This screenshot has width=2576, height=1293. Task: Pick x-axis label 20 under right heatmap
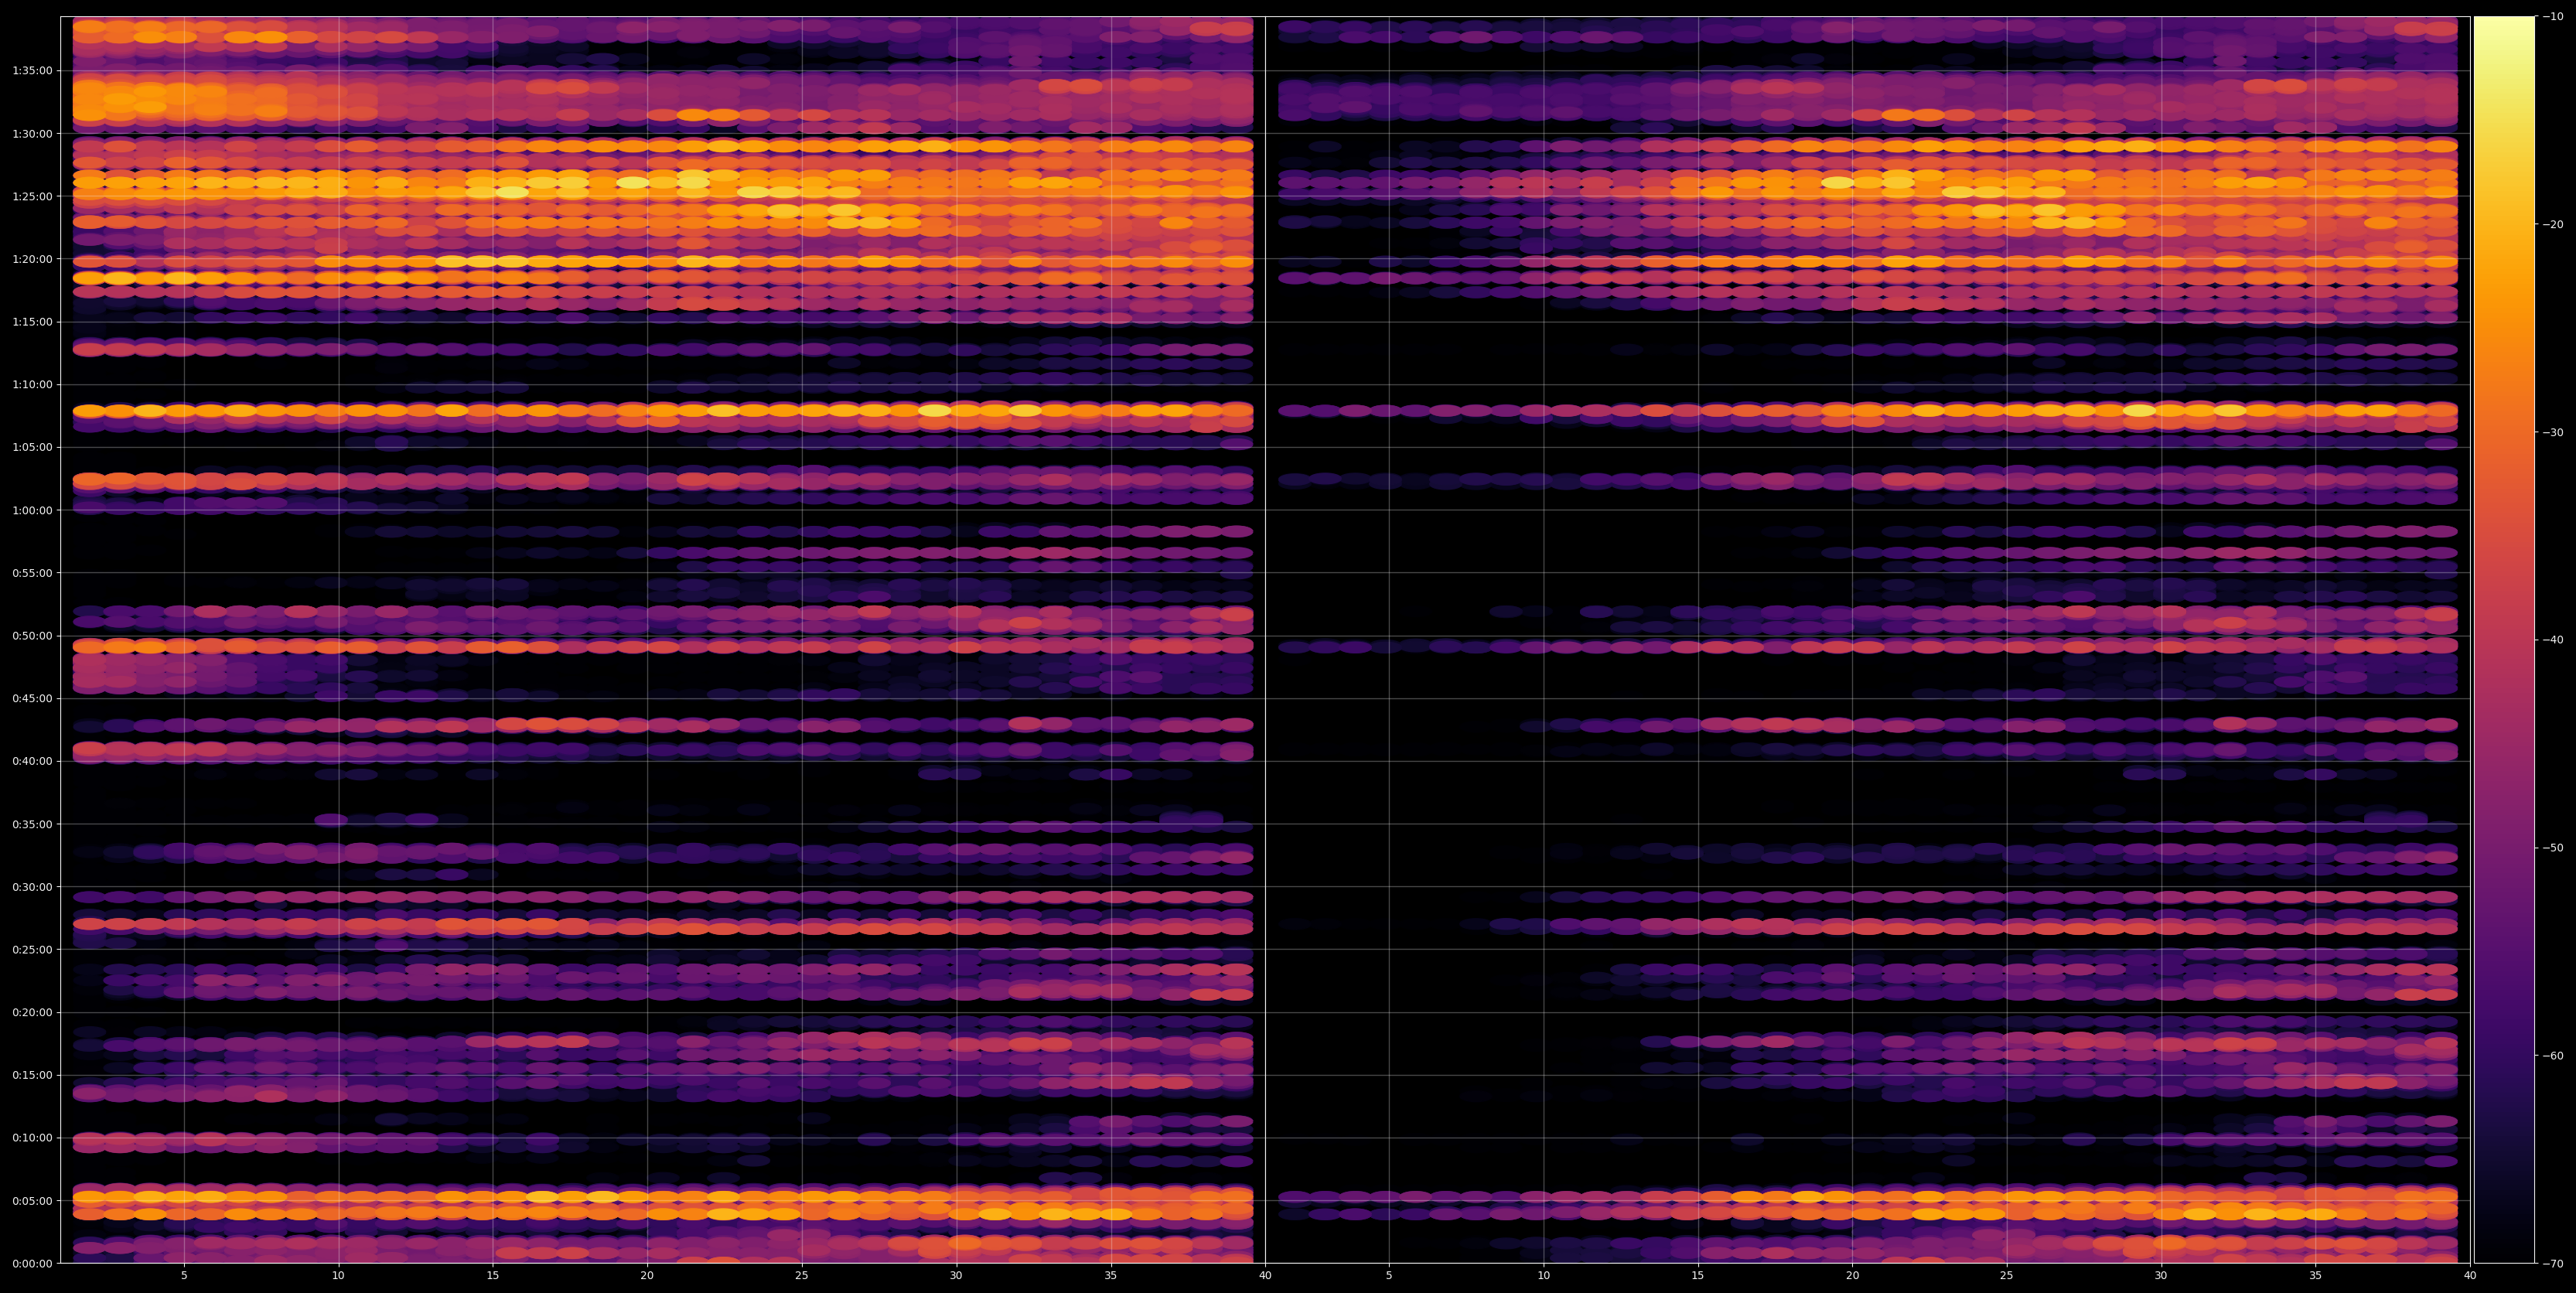tap(1852, 1276)
